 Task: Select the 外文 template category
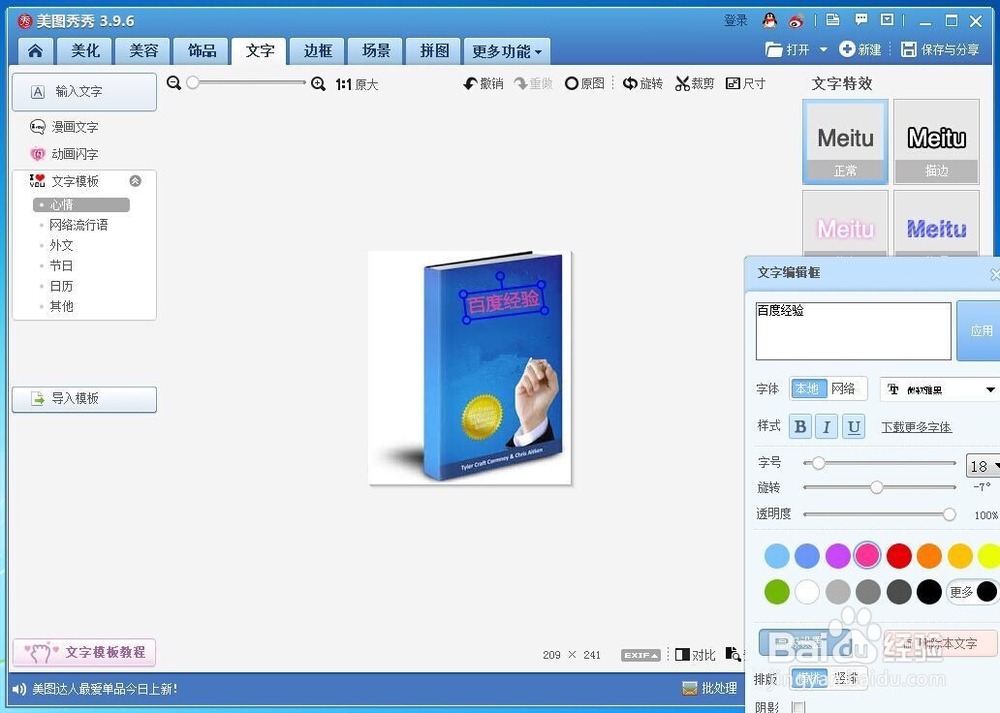click(x=61, y=246)
